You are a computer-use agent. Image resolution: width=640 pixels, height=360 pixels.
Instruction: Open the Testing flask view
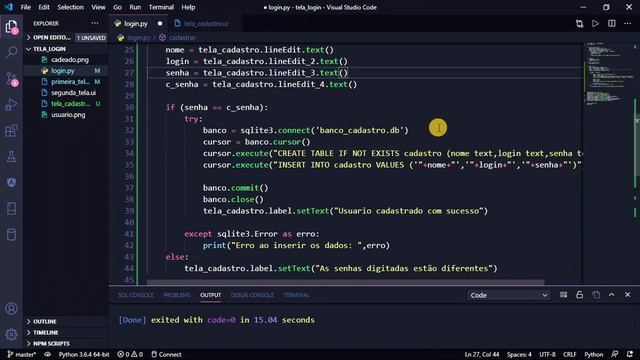pos(11,157)
